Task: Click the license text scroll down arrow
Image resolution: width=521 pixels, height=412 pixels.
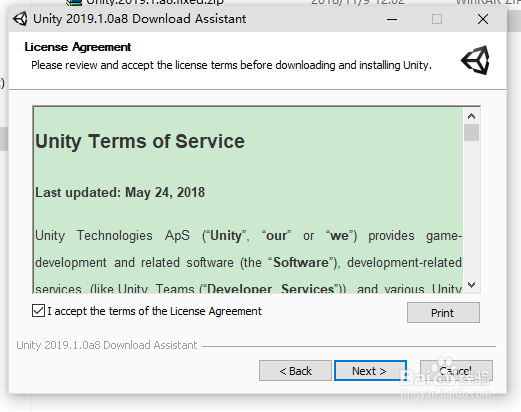Action: (x=471, y=285)
